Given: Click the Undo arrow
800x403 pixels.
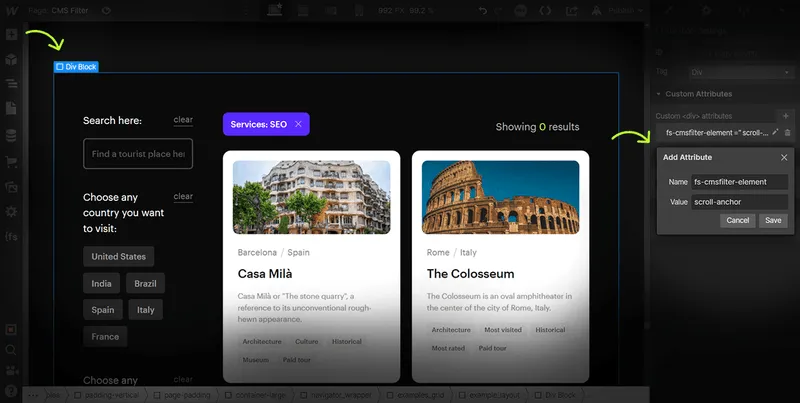Looking at the screenshot, I should tap(483, 10).
